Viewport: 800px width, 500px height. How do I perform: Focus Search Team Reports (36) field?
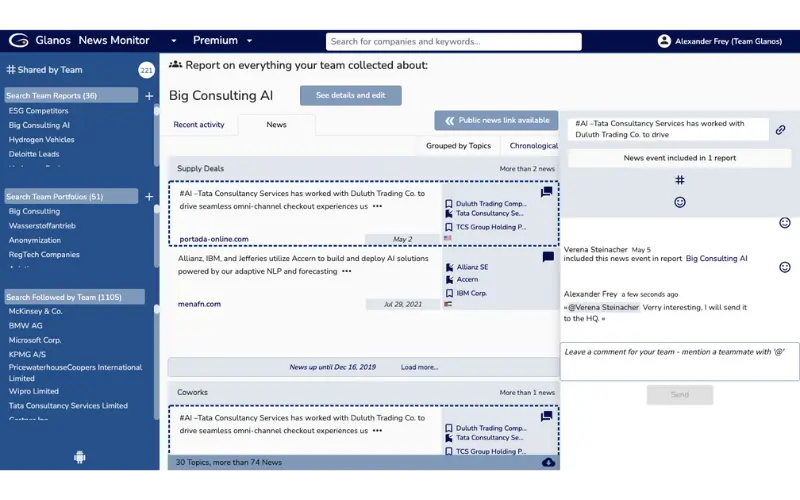click(x=71, y=95)
